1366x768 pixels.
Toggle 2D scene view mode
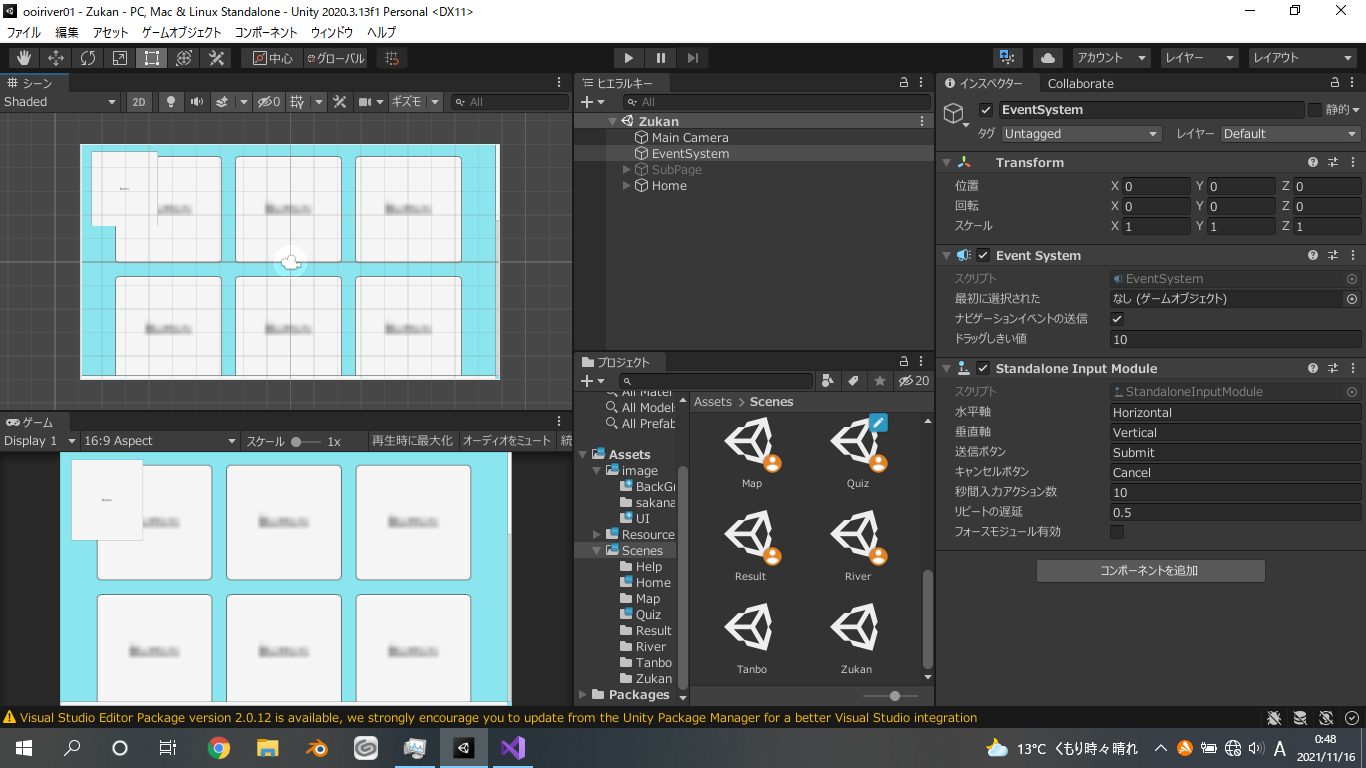(x=140, y=102)
